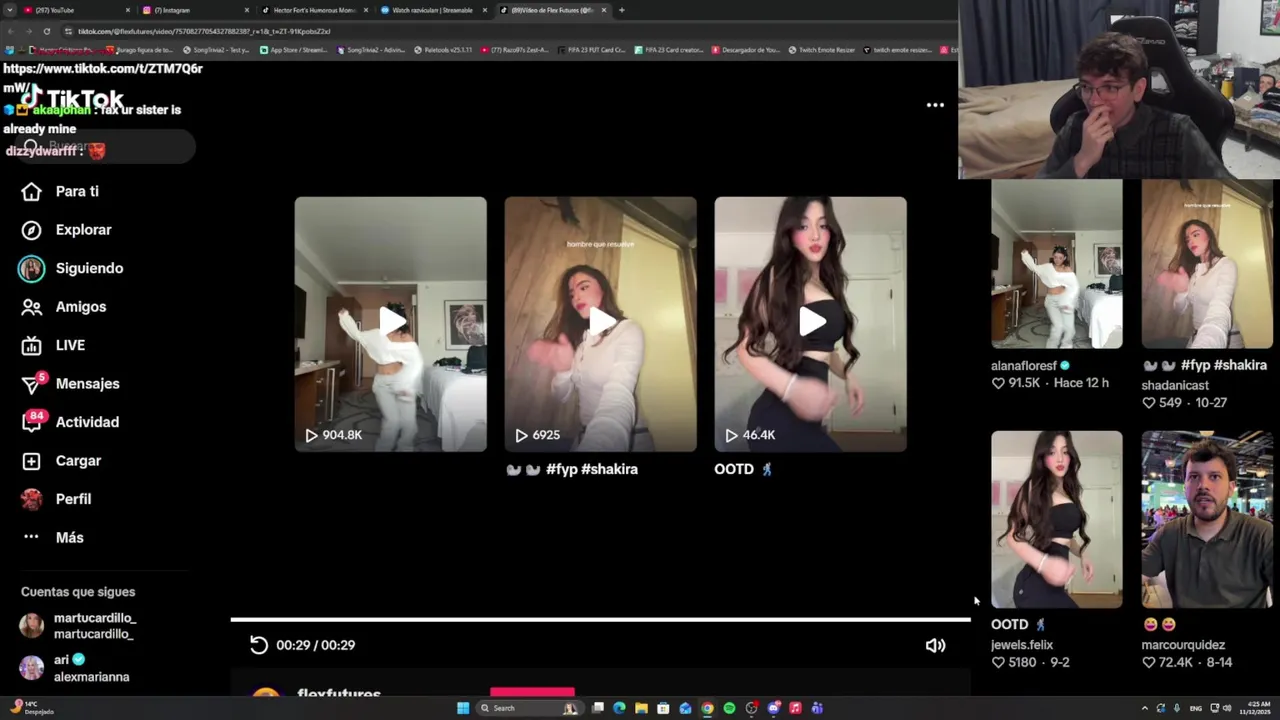Click flexfutures author name below video
The width and height of the screenshot is (1280, 720).
point(339,693)
